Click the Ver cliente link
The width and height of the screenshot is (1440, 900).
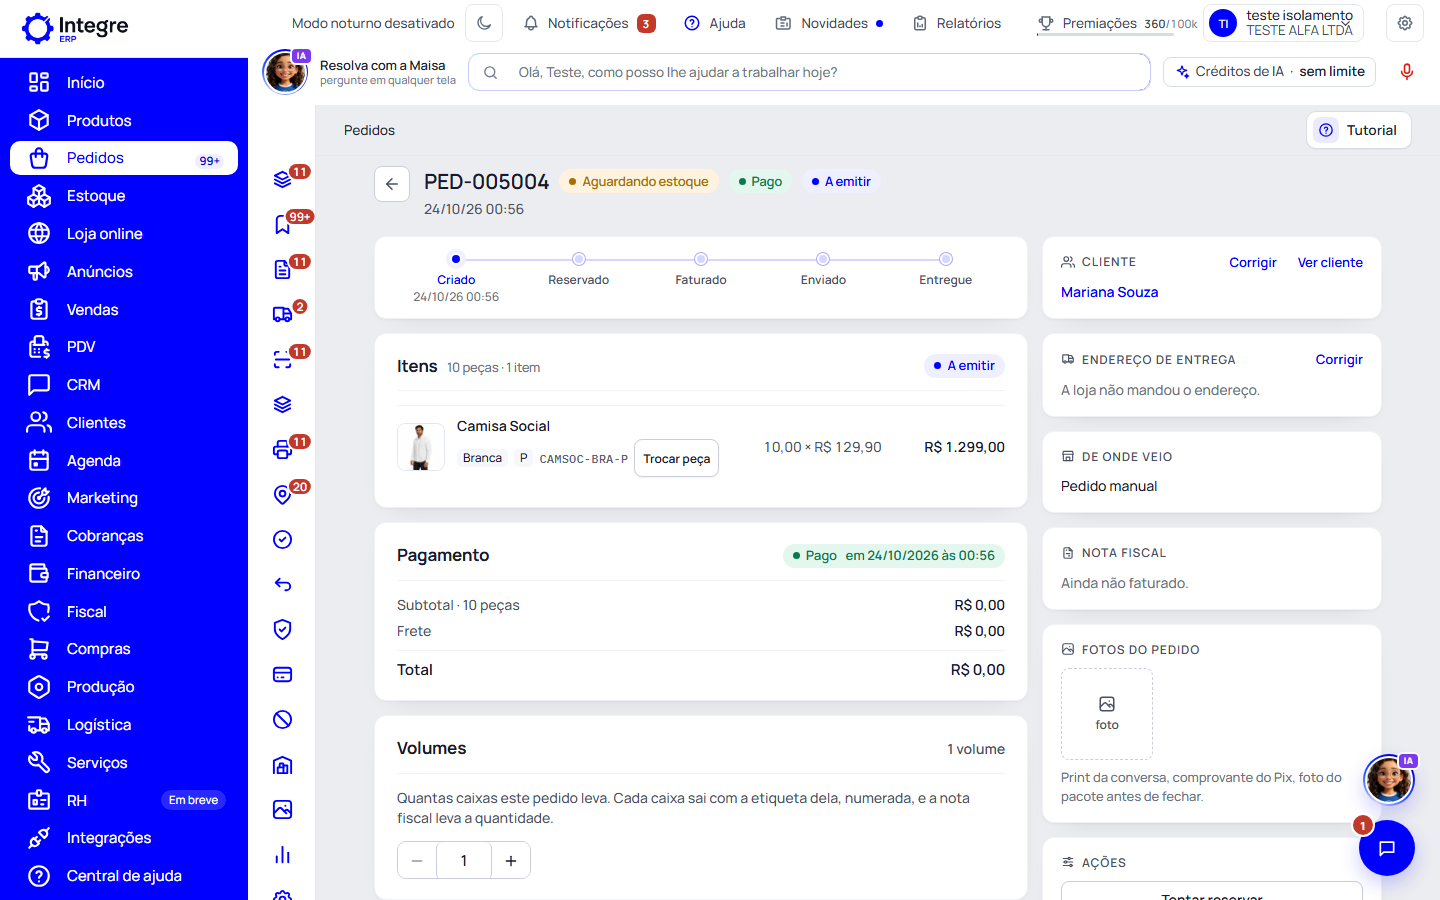[x=1330, y=263]
